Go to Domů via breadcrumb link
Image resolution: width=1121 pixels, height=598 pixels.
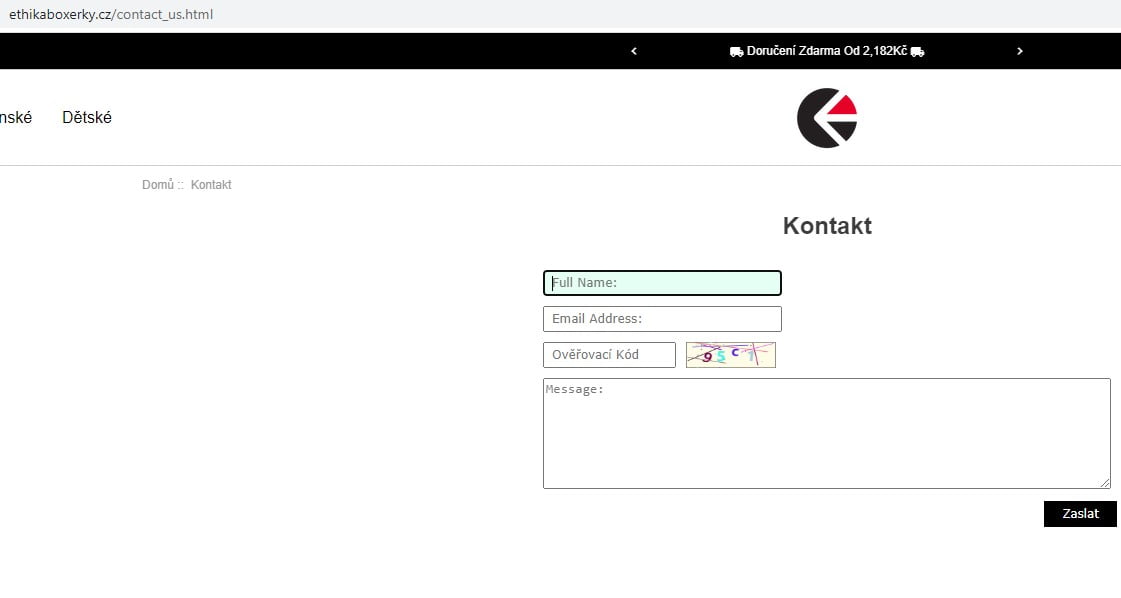(x=157, y=185)
